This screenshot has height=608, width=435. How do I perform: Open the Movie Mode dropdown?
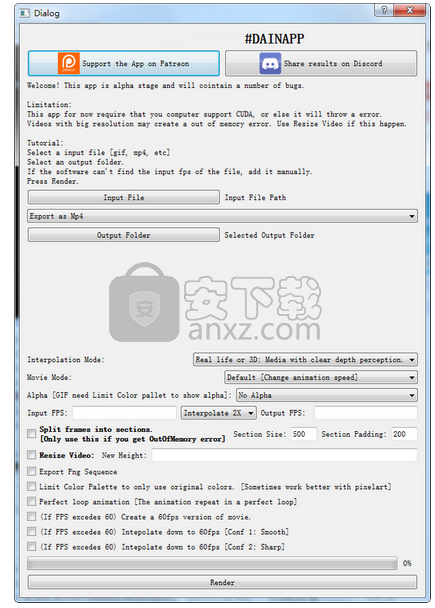(321, 377)
